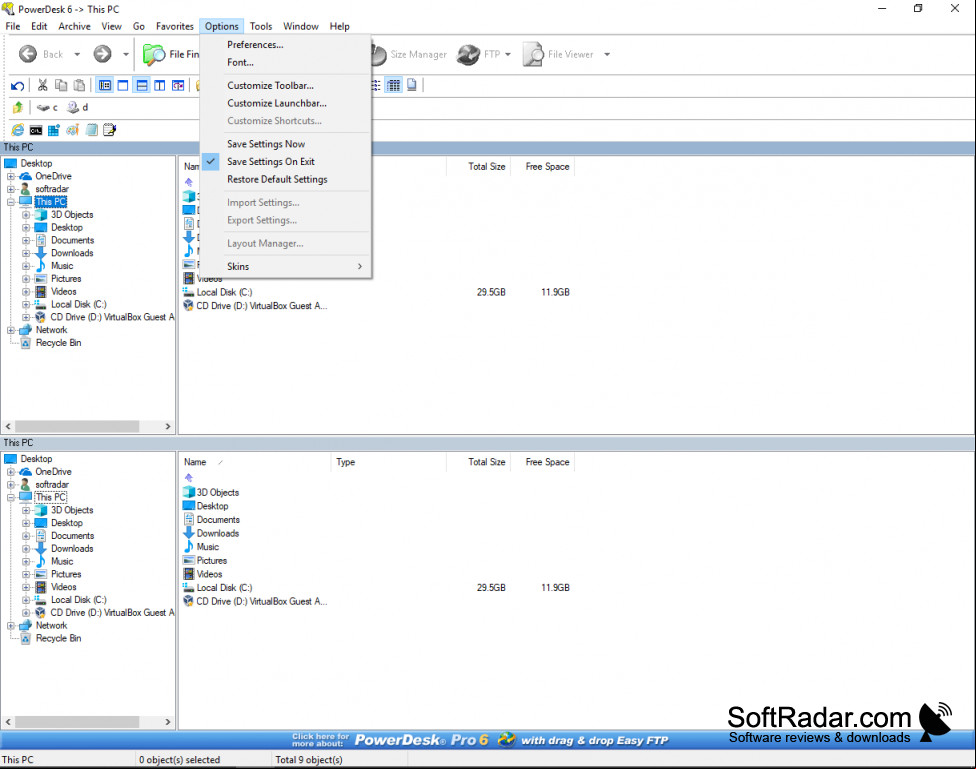Sort by Free Space in the upper pane

(543, 166)
